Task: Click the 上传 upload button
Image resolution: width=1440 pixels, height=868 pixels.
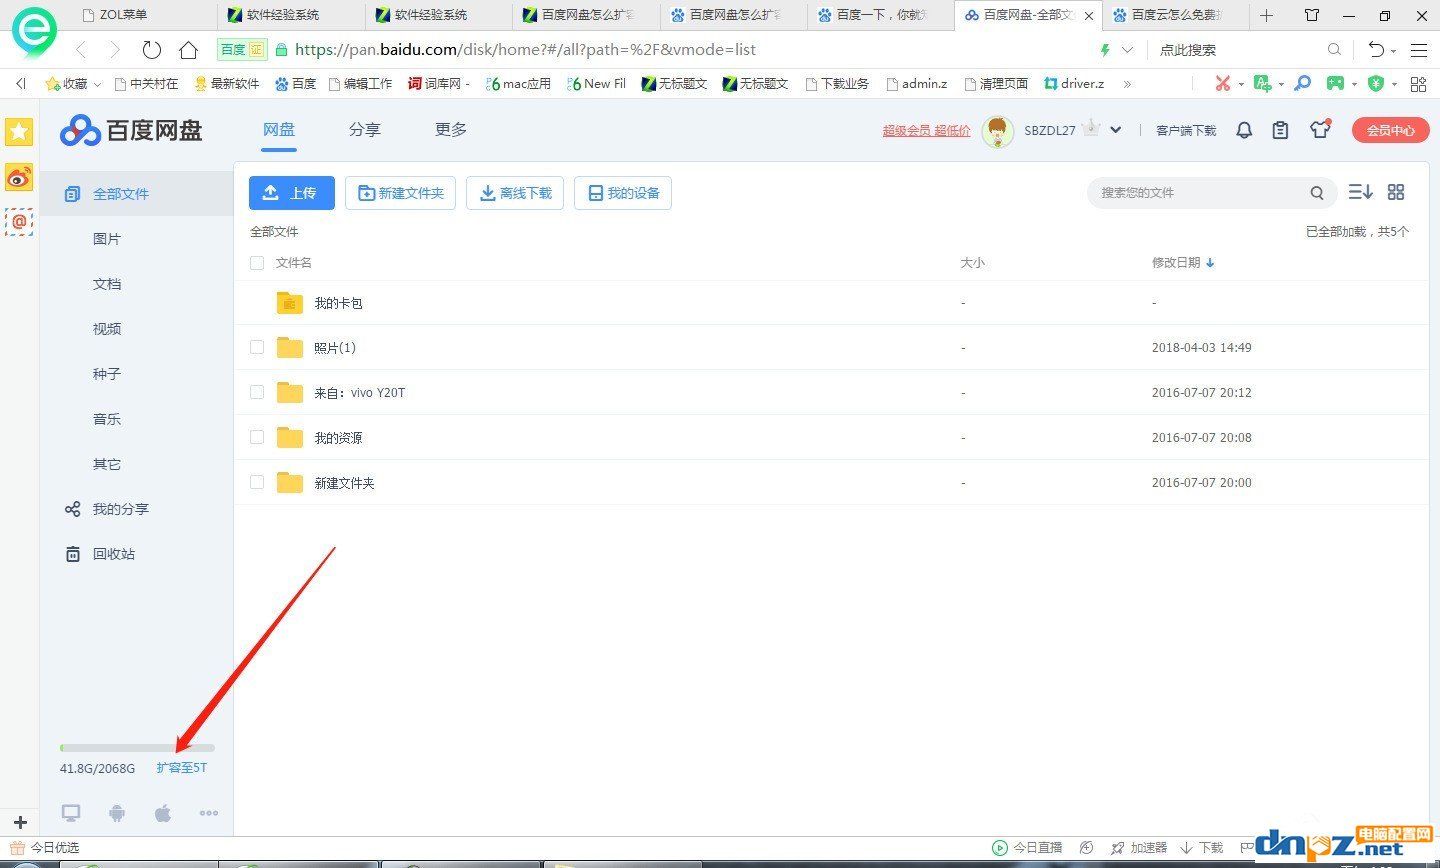Action: pos(292,193)
